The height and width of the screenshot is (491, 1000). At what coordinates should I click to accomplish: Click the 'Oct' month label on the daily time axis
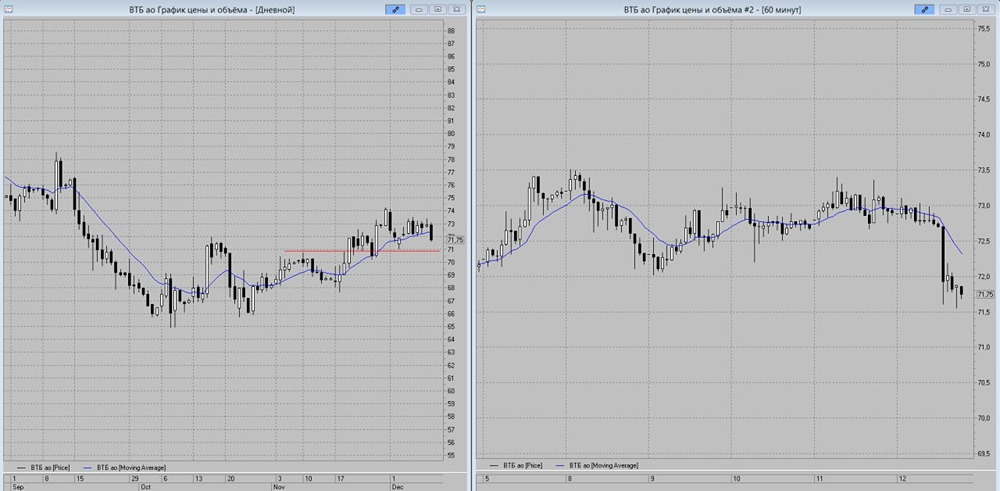[x=145, y=487]
